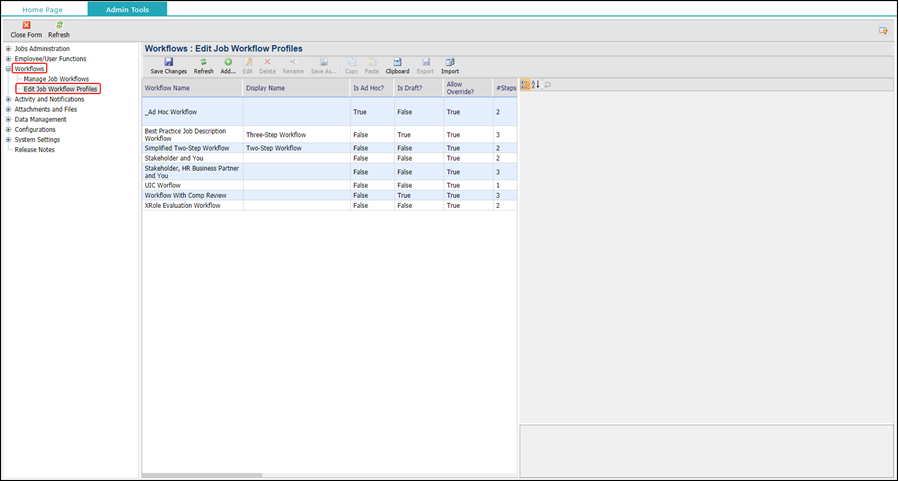
Task: Select Stakeholder, HR Business Partner and You row
Action: pyautogui.click(x=329, y=172)
